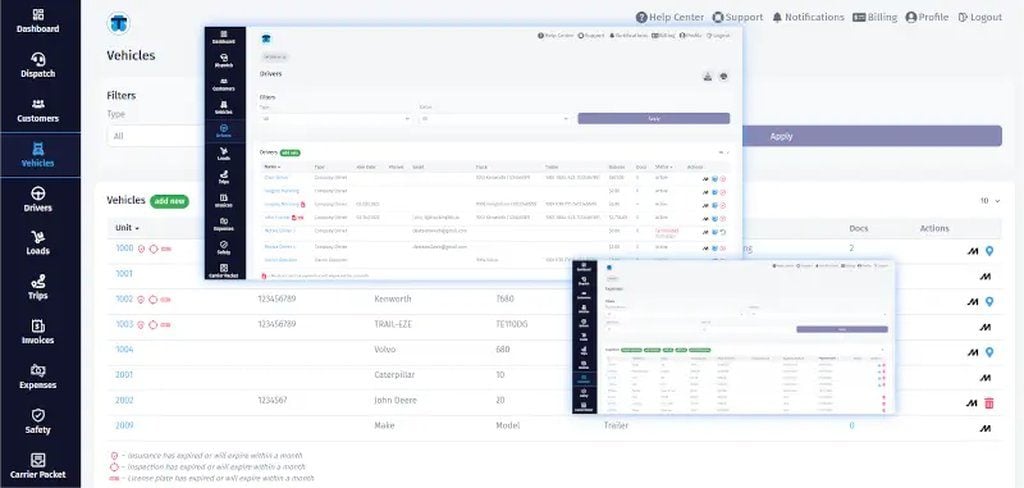Screen dimensions: 1024x488
Task: Click the M icon for unit 2009
Action: [x=985, y=429]
